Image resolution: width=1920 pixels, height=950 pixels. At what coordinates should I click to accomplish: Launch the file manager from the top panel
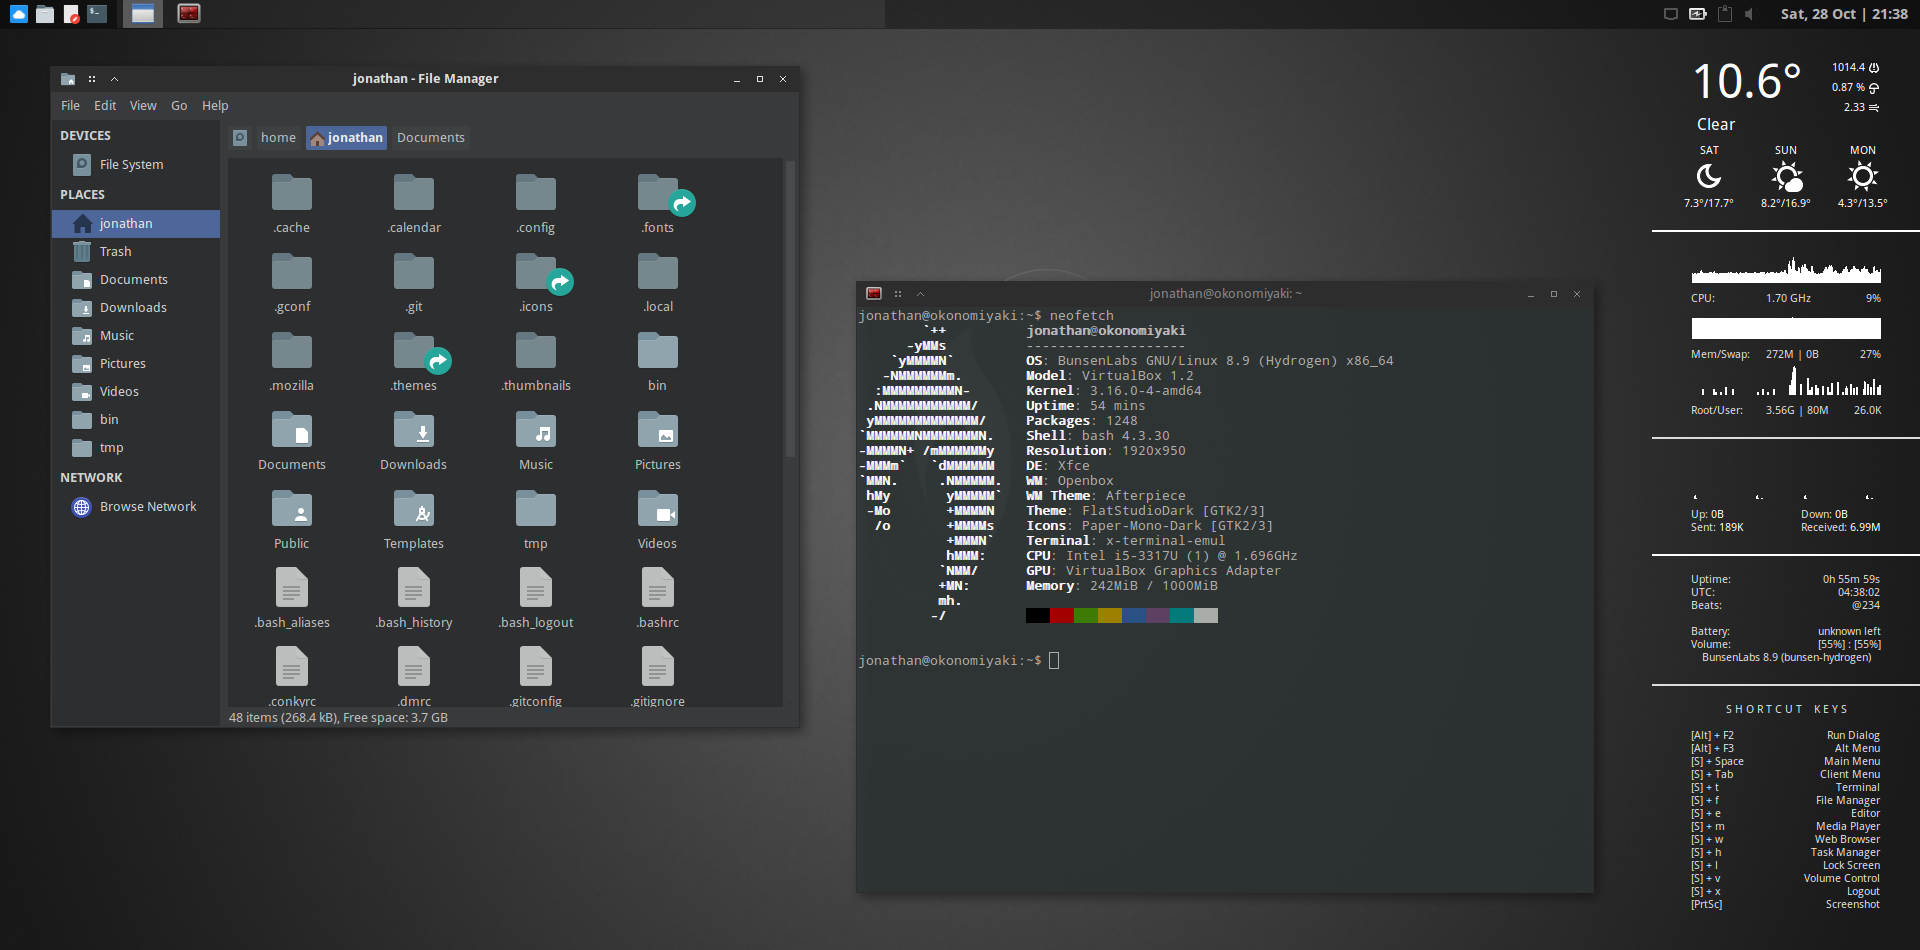(x=44, y=14)
